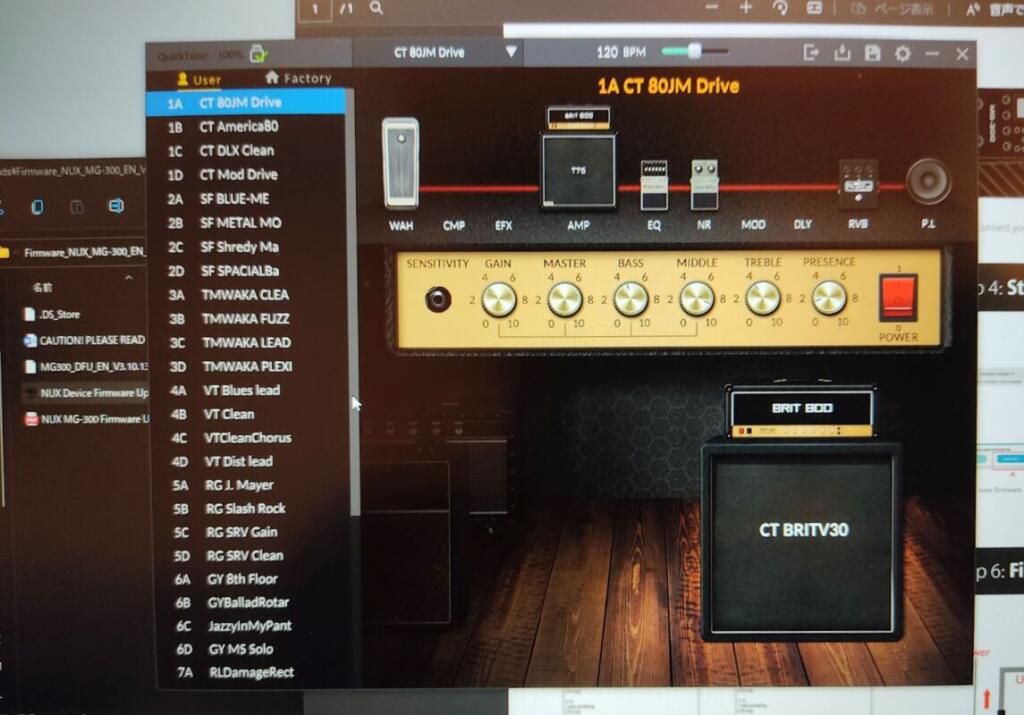Select preset 1D CT Mod Drive

247,175
